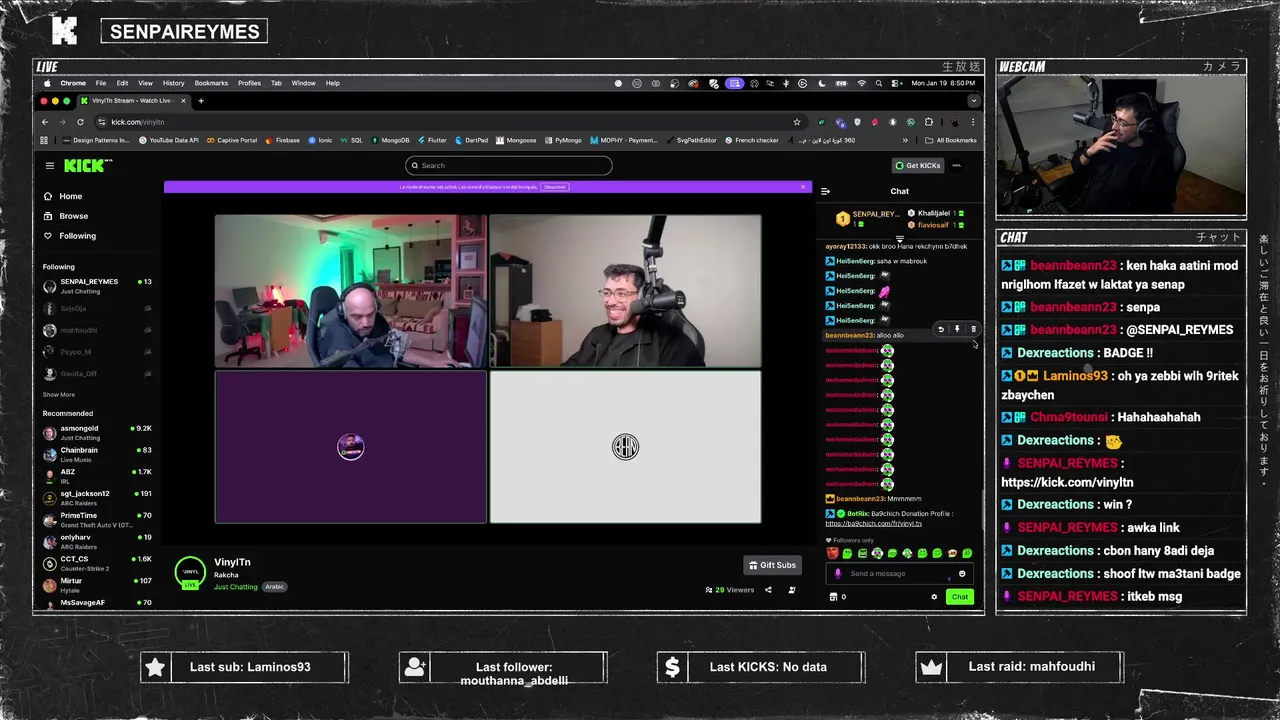Dismiss the purple streamer mode banner

(x=803, y=187)
